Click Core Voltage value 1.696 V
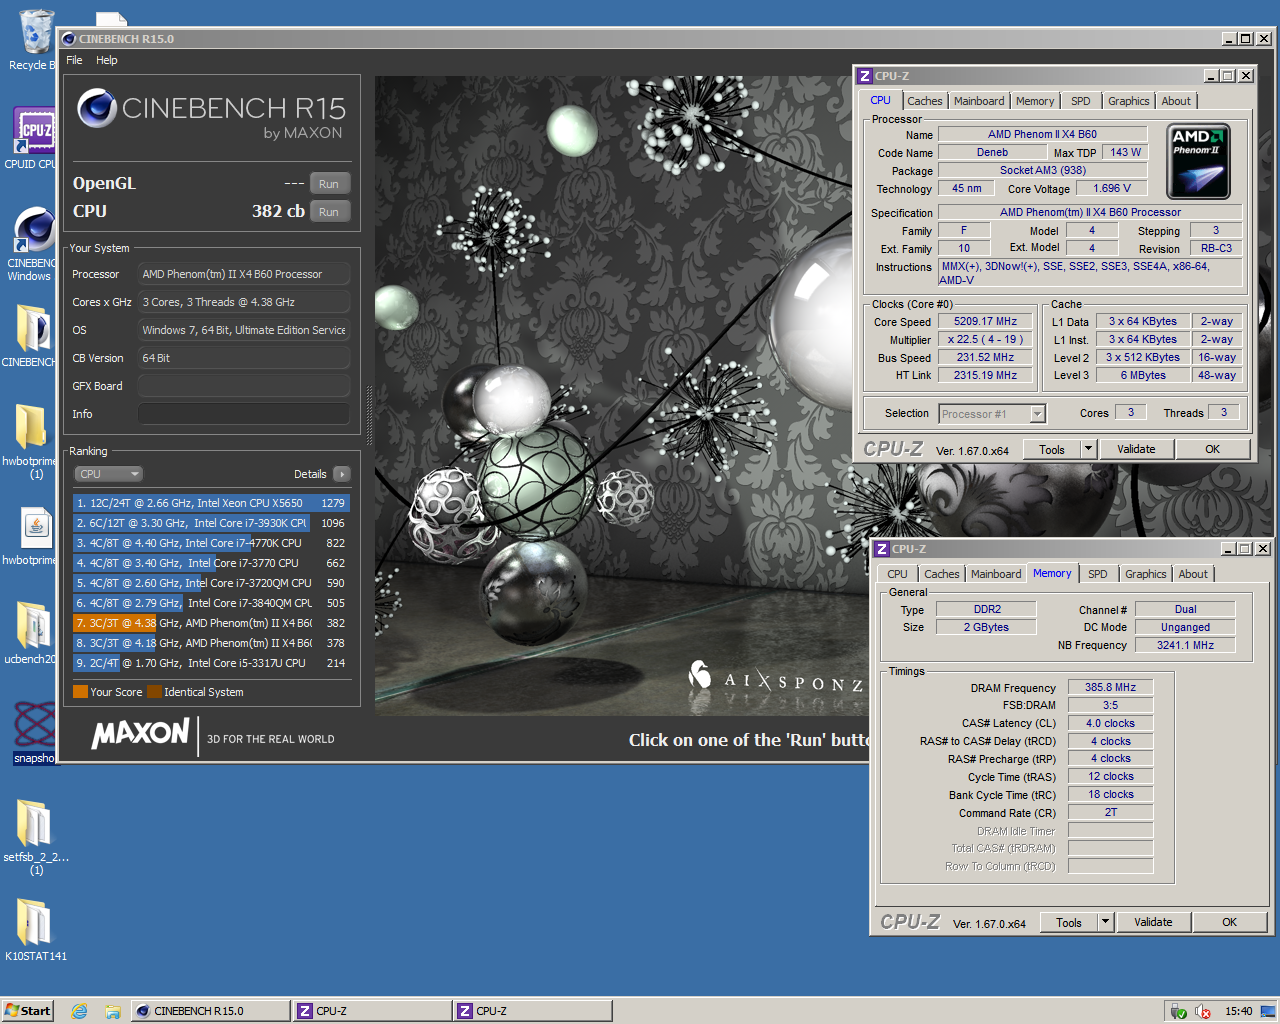The height and width of the screenshot is (1024, 1280). point(1112,188)
